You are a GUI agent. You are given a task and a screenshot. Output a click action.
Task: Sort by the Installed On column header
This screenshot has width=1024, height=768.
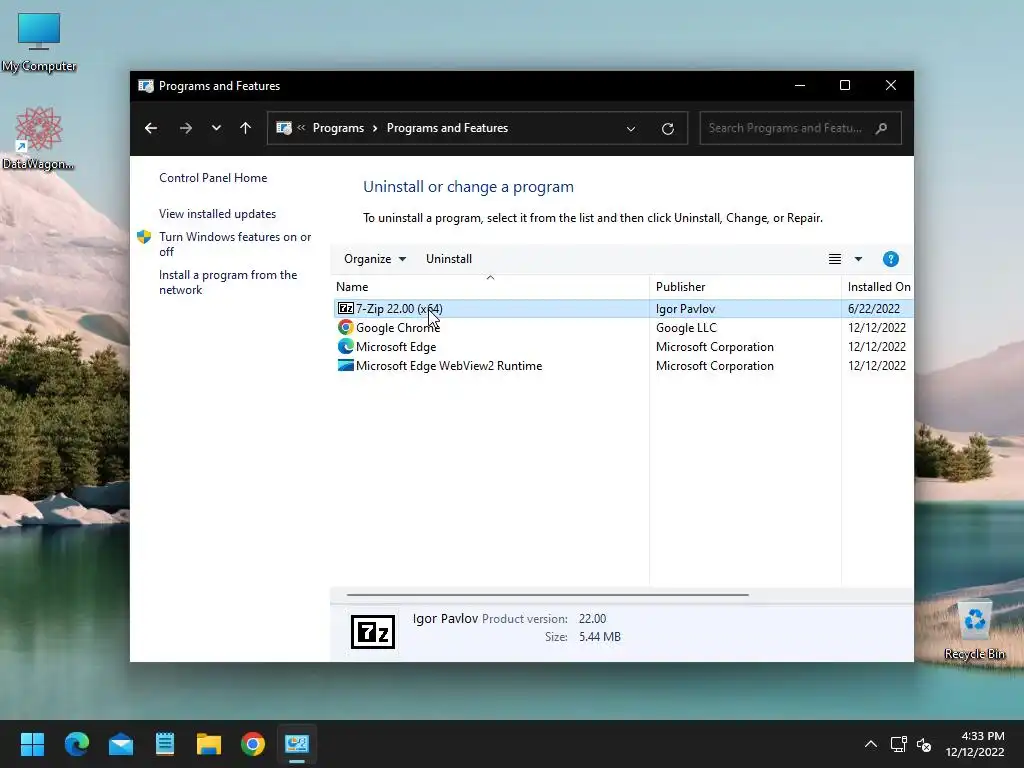click(879, 287)
